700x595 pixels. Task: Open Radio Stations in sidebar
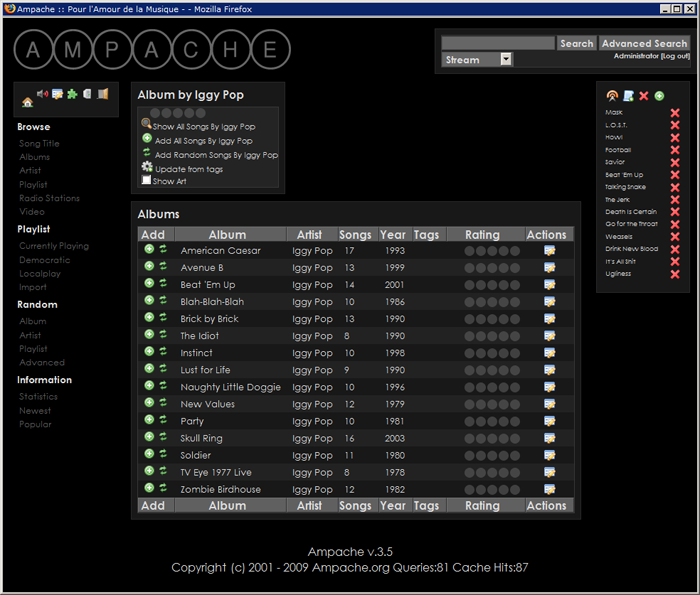50,198
